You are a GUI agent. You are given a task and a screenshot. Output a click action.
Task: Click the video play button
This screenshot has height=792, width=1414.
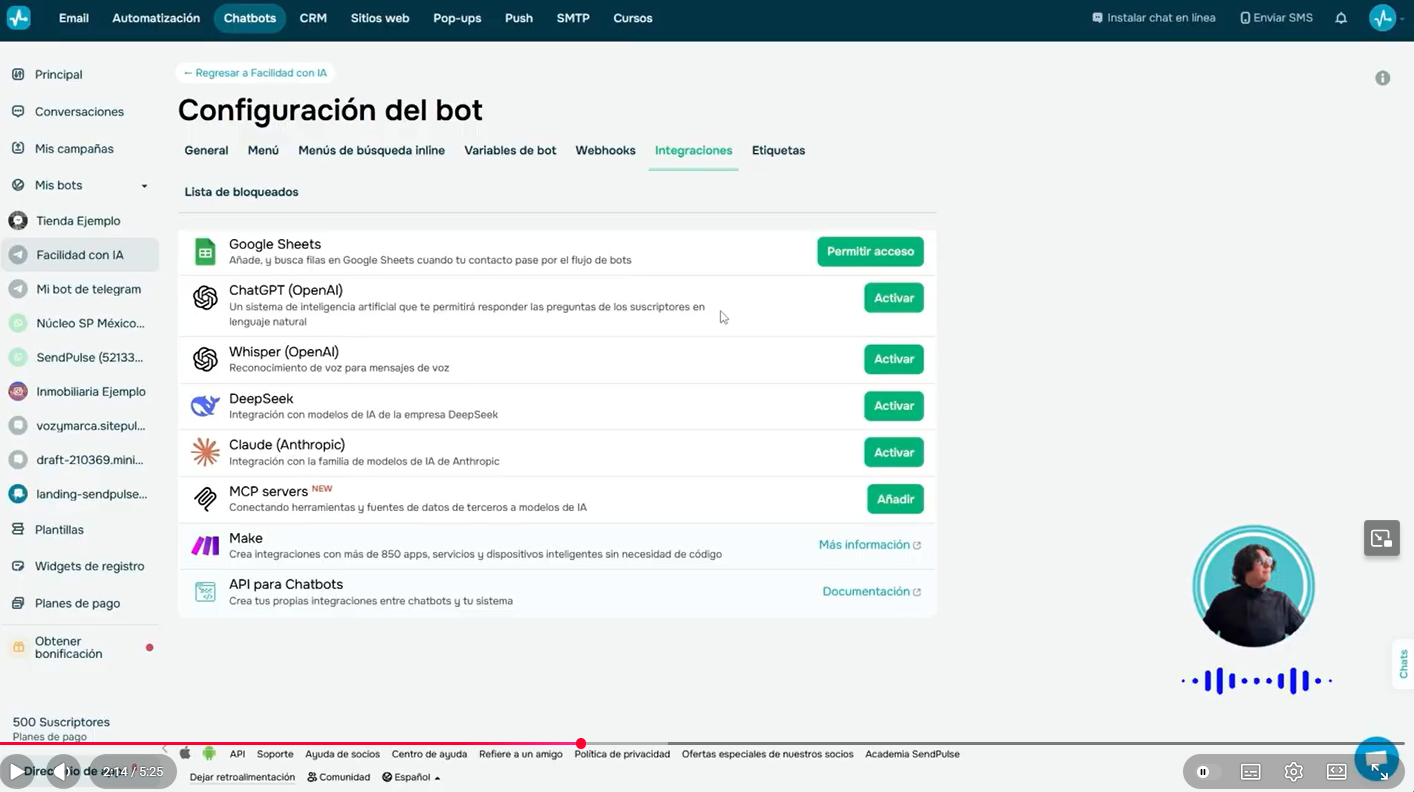tap(15, 771)
